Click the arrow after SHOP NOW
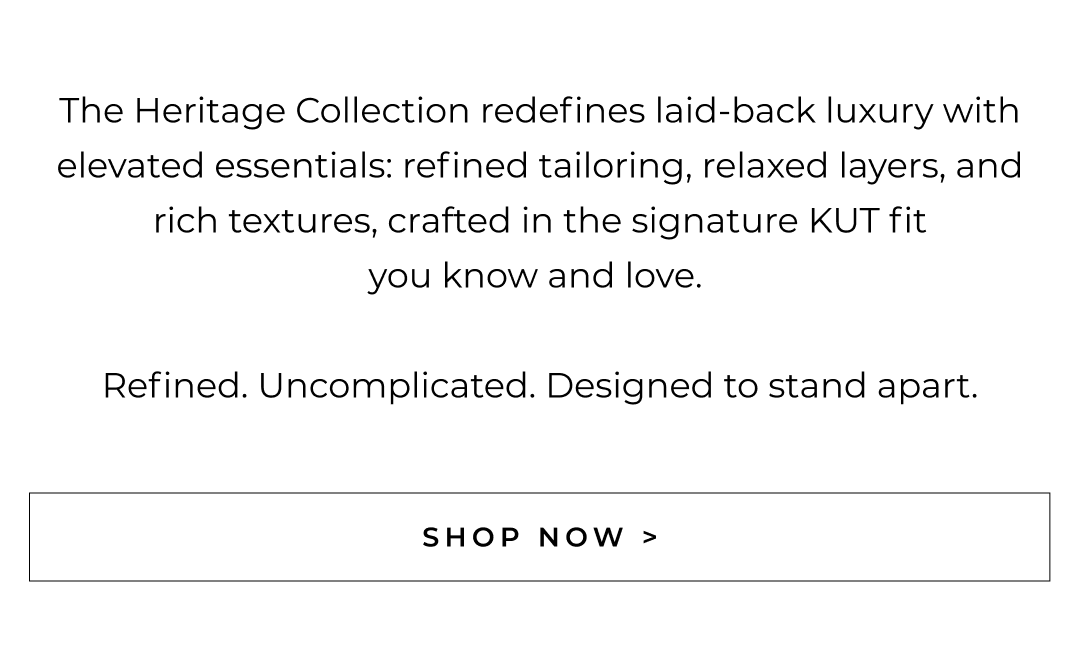 (651, 537)
